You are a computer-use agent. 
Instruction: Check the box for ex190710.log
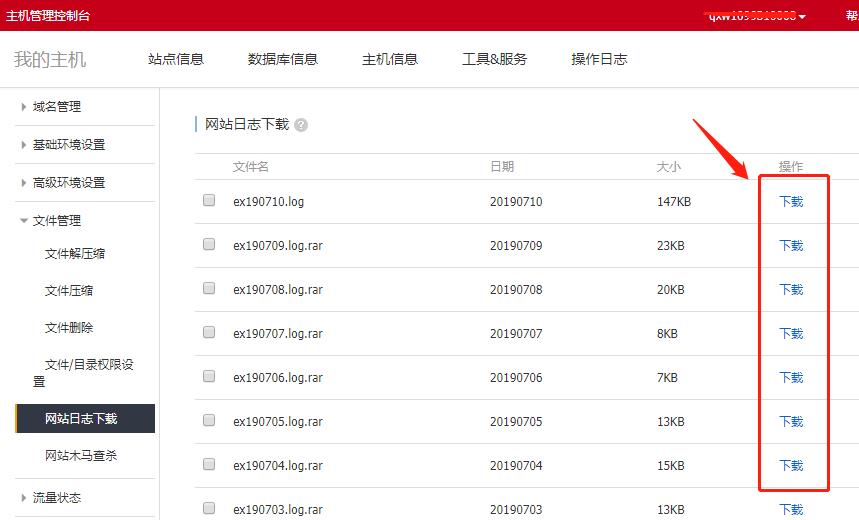(x=209, y=200)
